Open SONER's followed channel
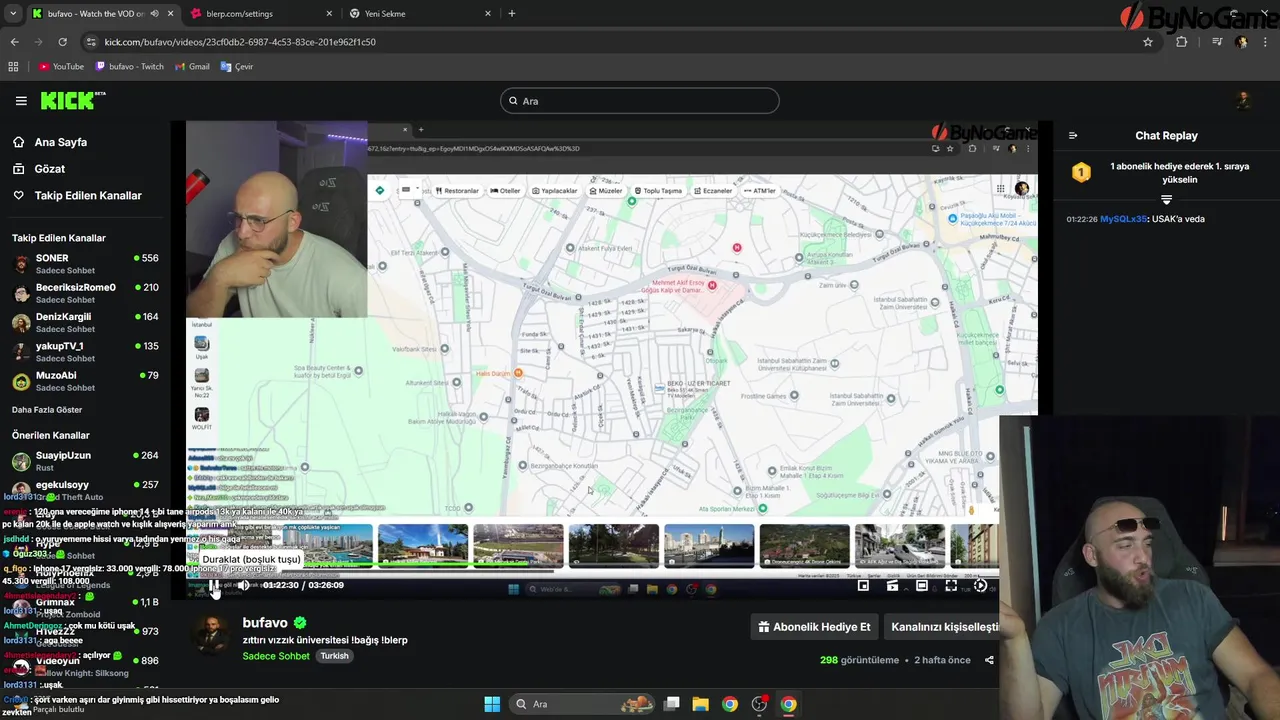This screenshot has height=720, width=1280. click(x=85, y=264)
